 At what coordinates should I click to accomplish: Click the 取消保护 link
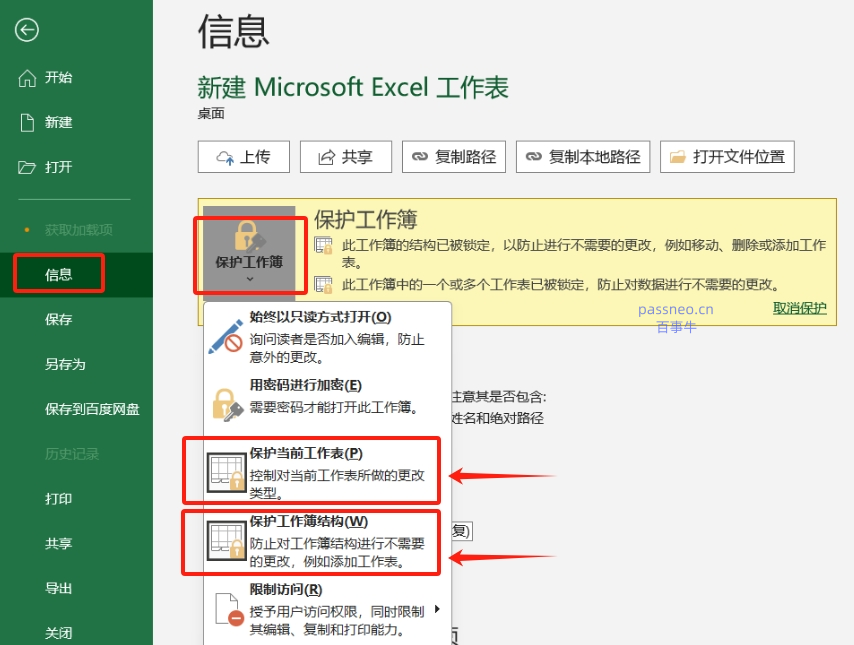[800, 308]
